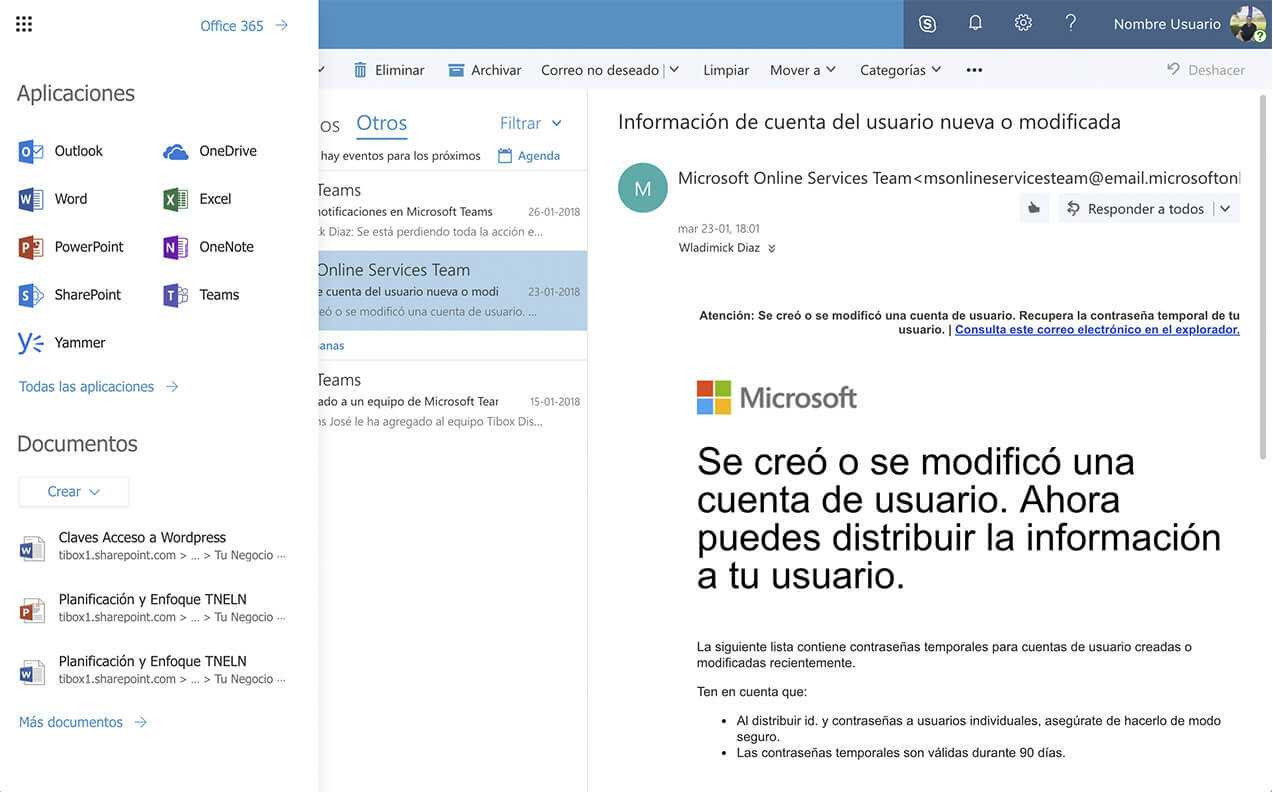Go to Office 365 home link

coord(244,25)
